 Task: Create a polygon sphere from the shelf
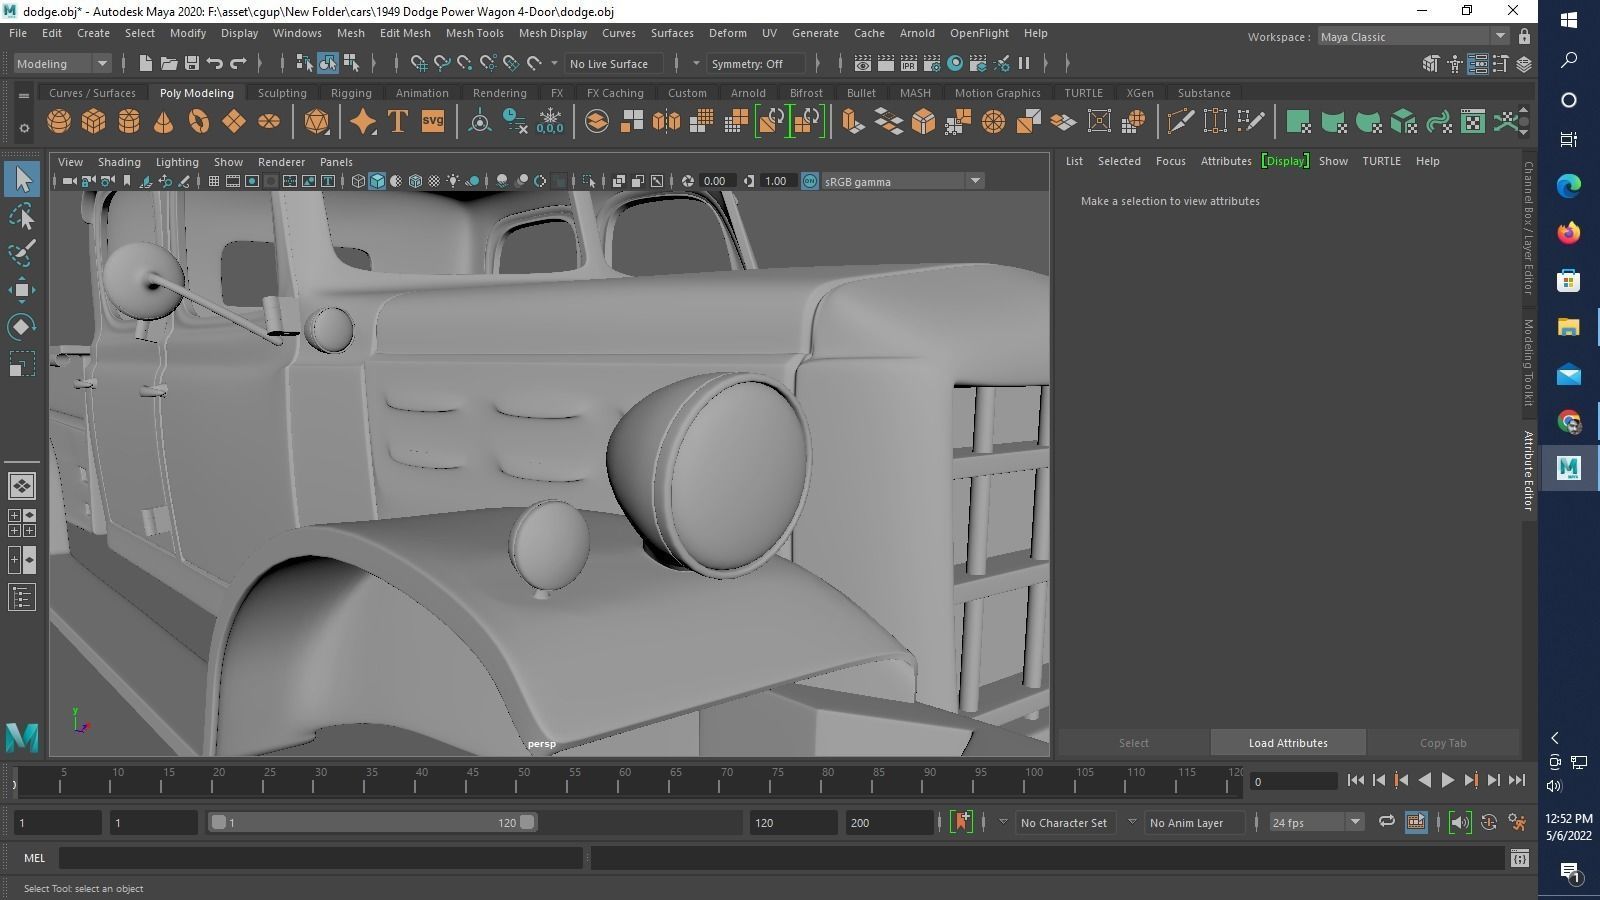59,122
